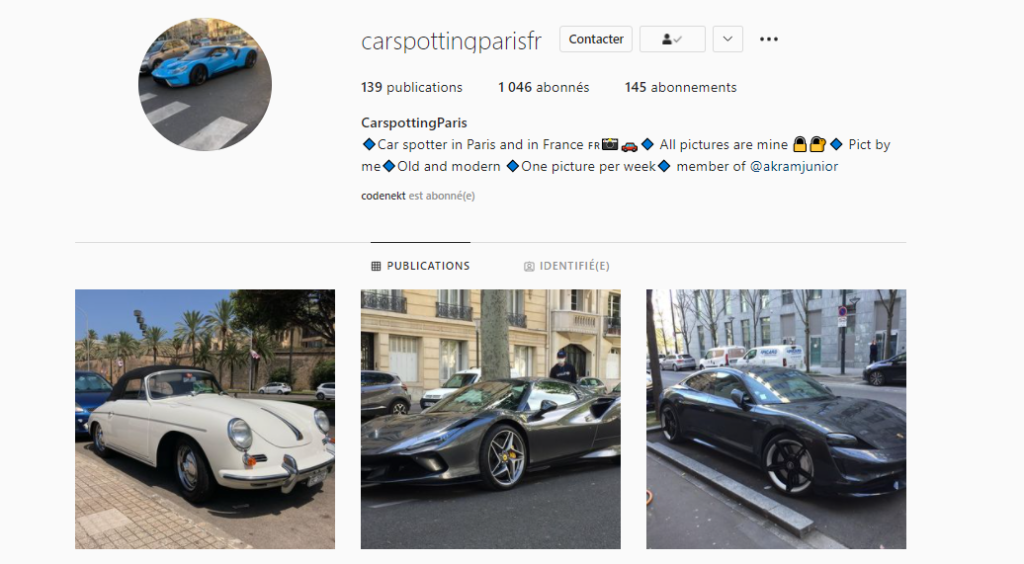The width and height of the screenshot is (1024, 564).
Task: Open the white Porsche 356 post
Action: 205,419
